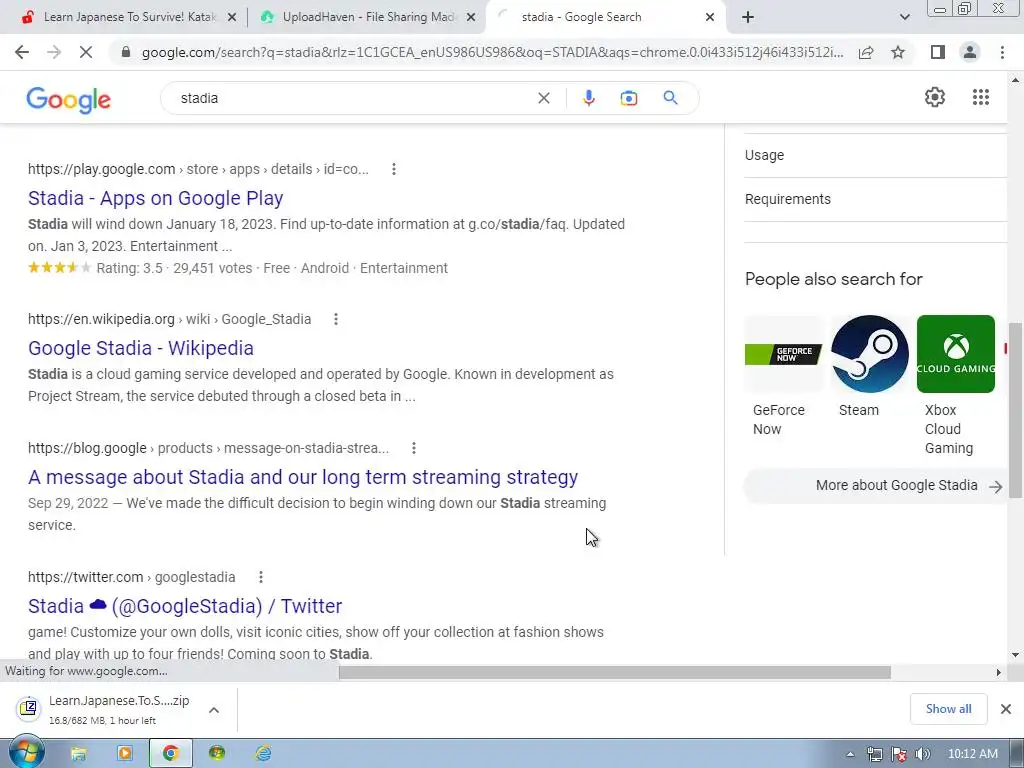Submit search with magnifier icon
Image resolution: width=1024 pixels, height=768 pixels.
[x=670, y=98]
